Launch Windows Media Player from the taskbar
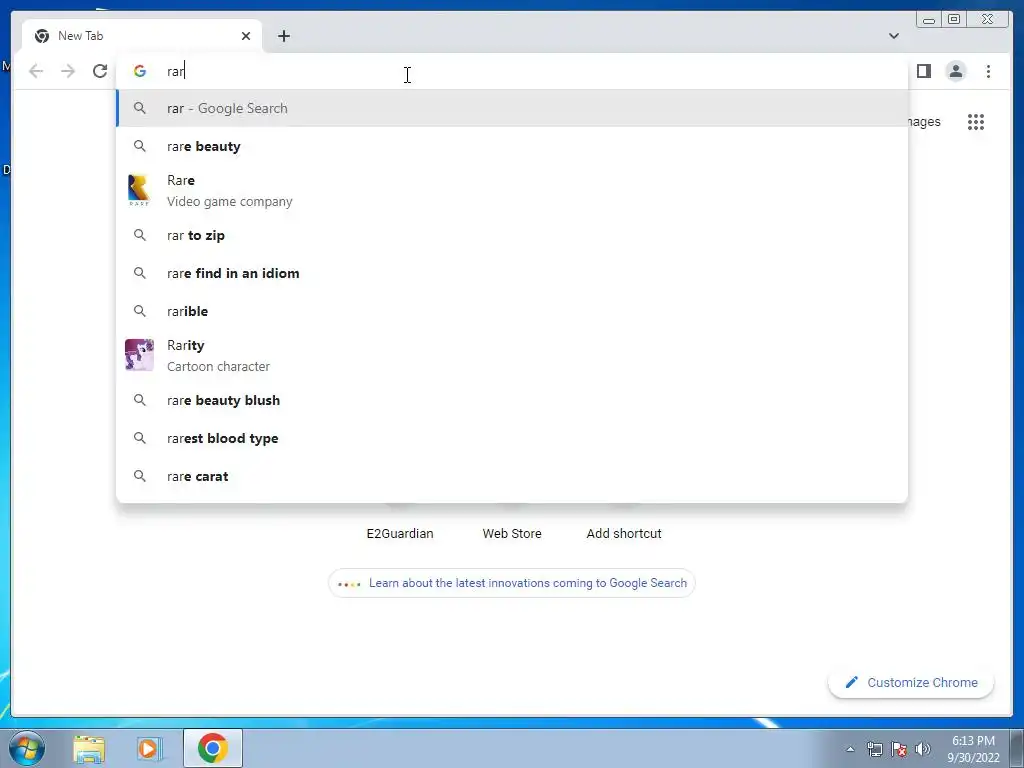This screenshot has height=768, width=1024. click(x=148, y=748)
